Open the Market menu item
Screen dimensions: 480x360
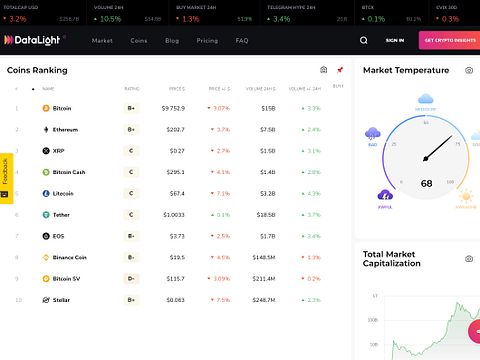[102, 41]
